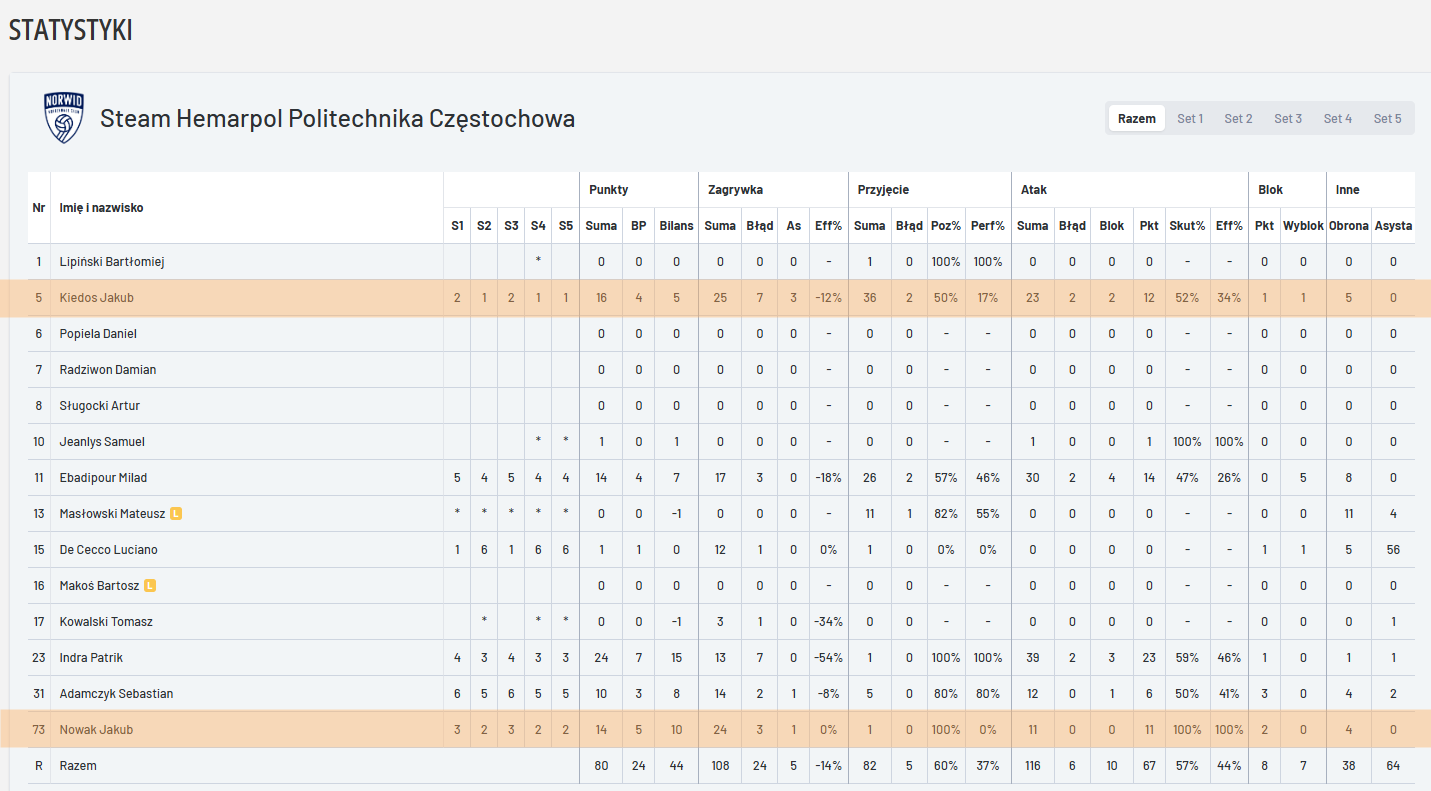The height and width of the screenshot is (791, 1431).
Task: Open the Set 3 tab
Action: coord(1288,118)
